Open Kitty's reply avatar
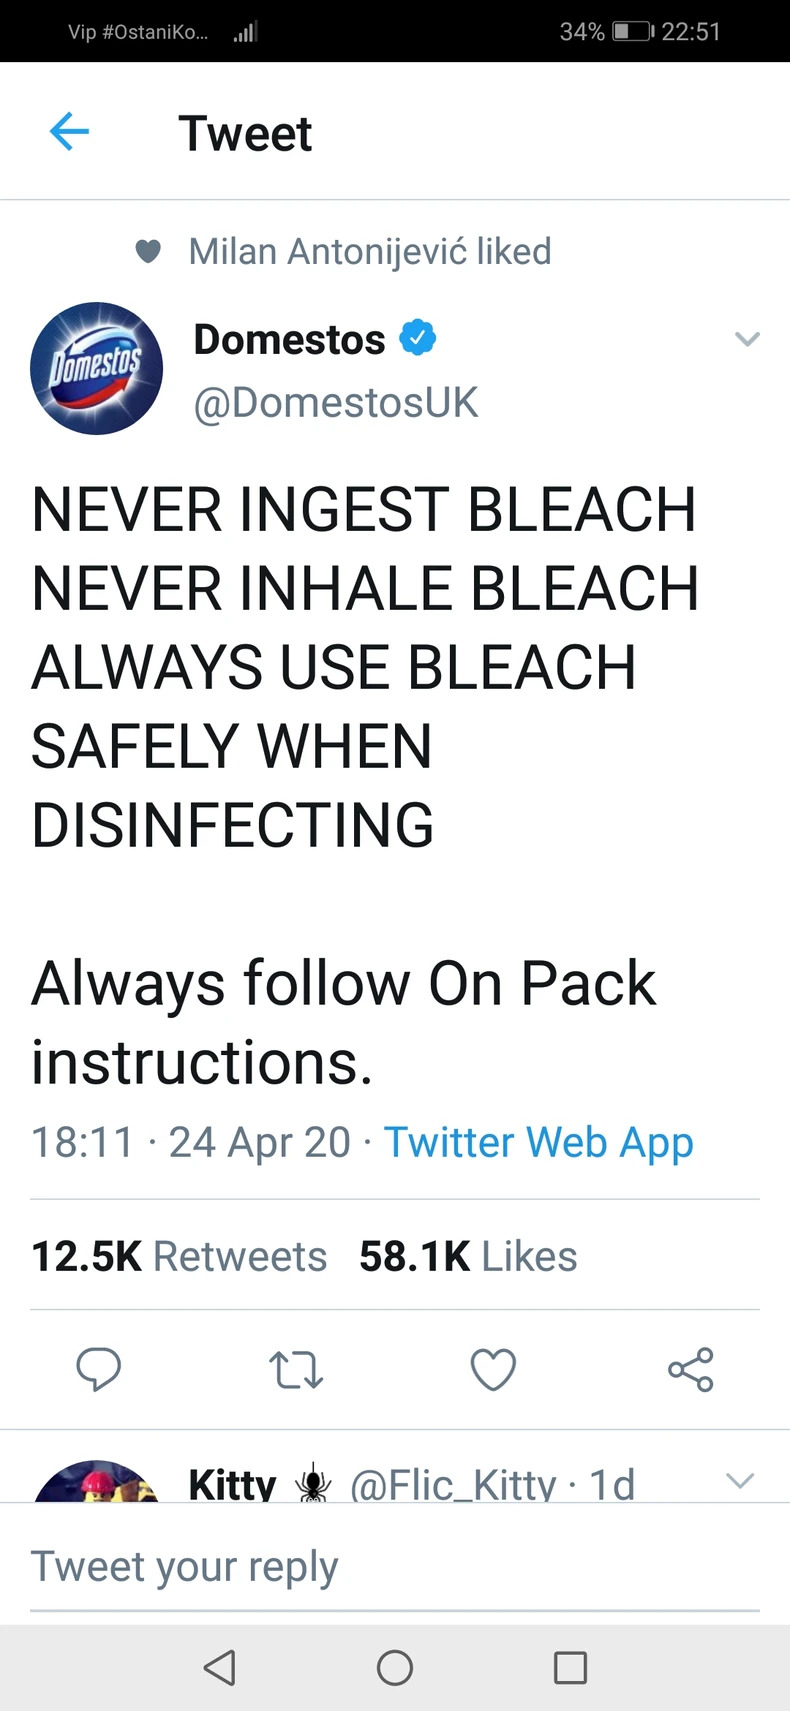 coord(96,1483)
